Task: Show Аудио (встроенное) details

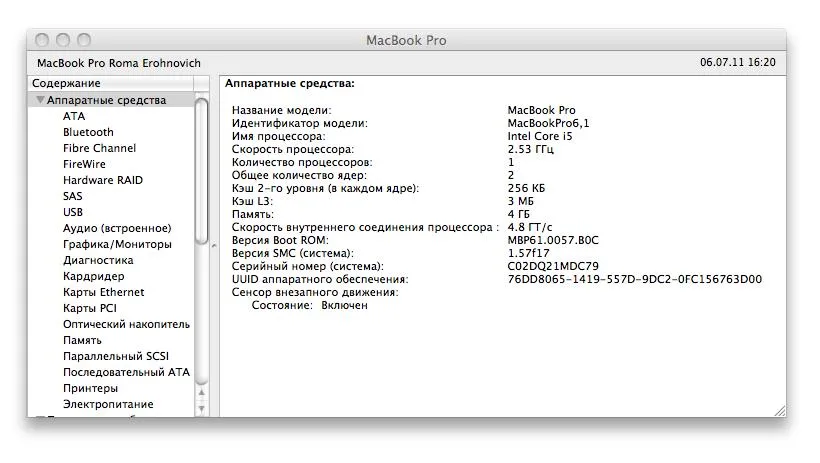Action: click(116, 228)
